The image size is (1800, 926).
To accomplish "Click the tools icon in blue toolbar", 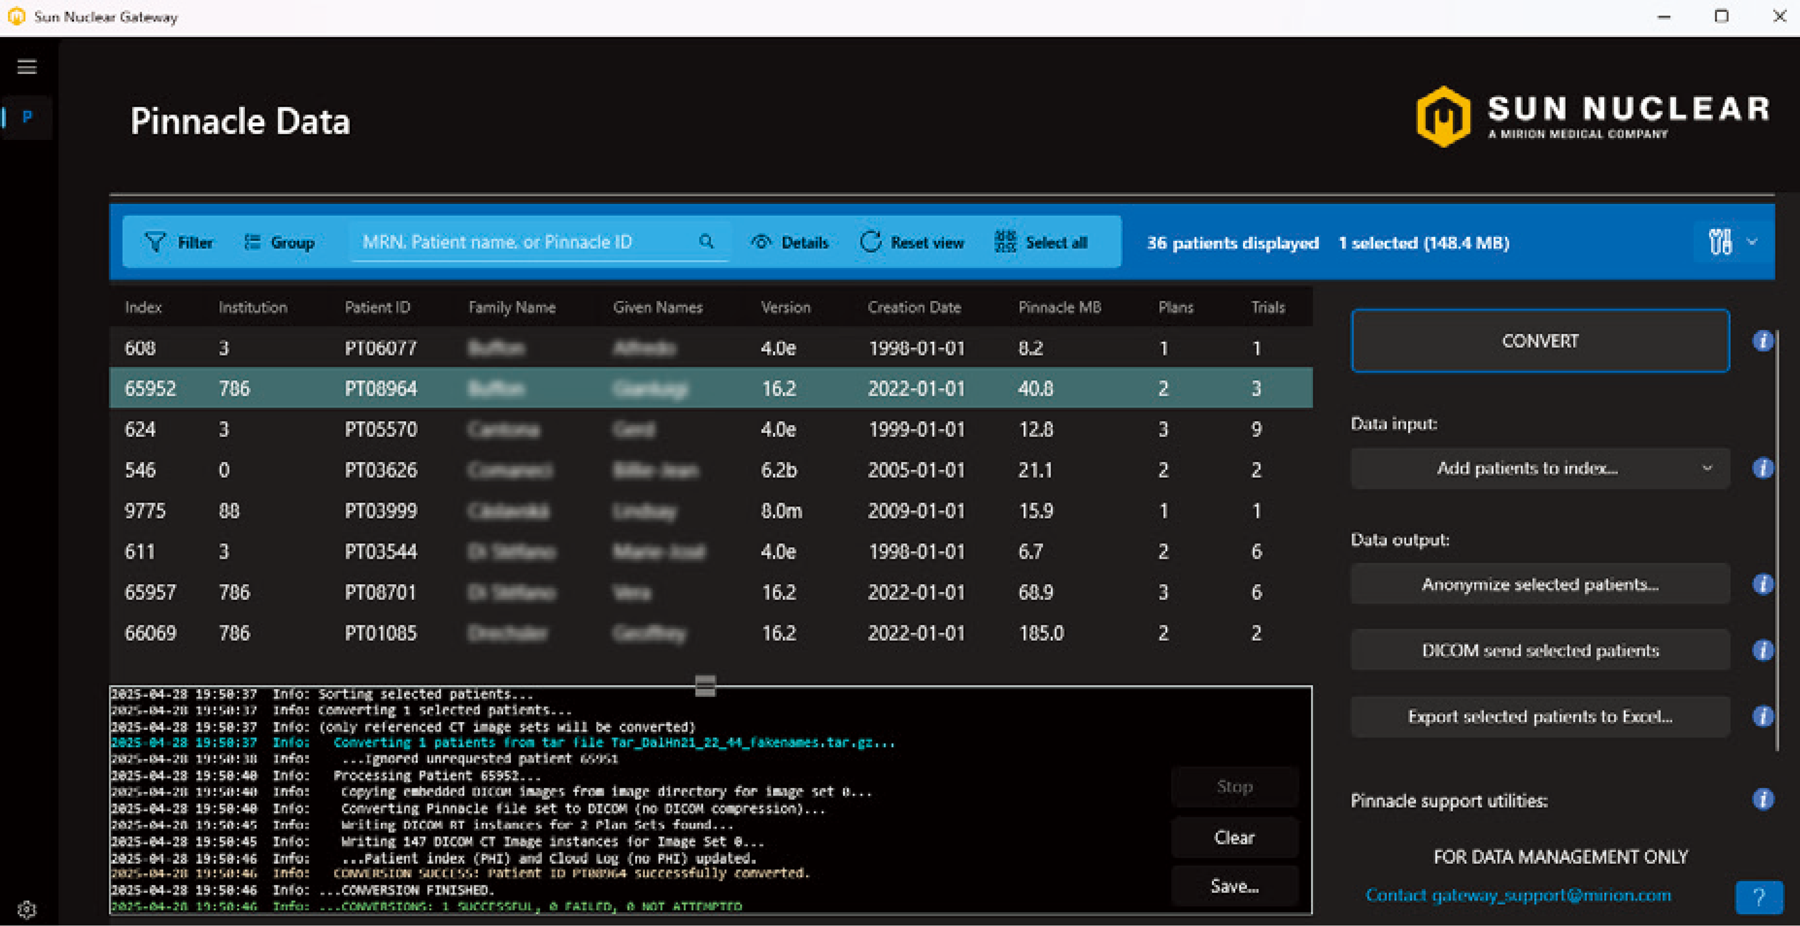I will [1719, 242].
